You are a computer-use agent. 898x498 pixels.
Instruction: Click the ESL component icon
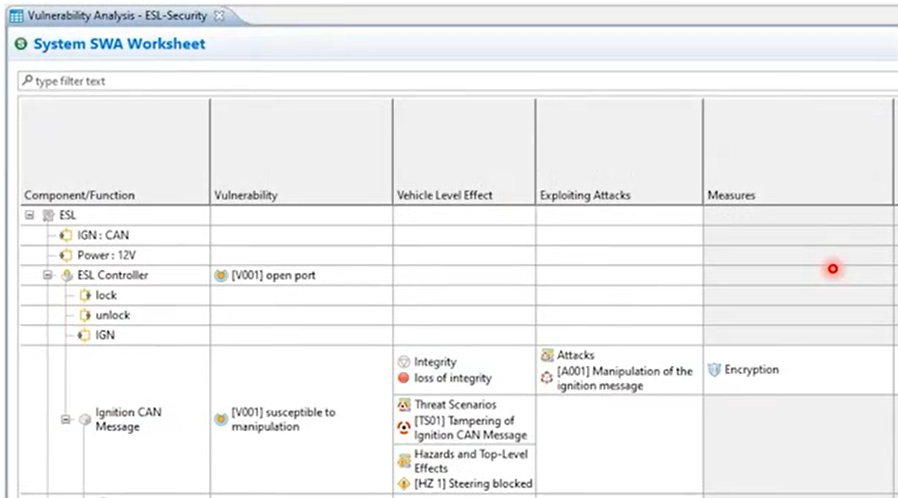pos(49,216)
